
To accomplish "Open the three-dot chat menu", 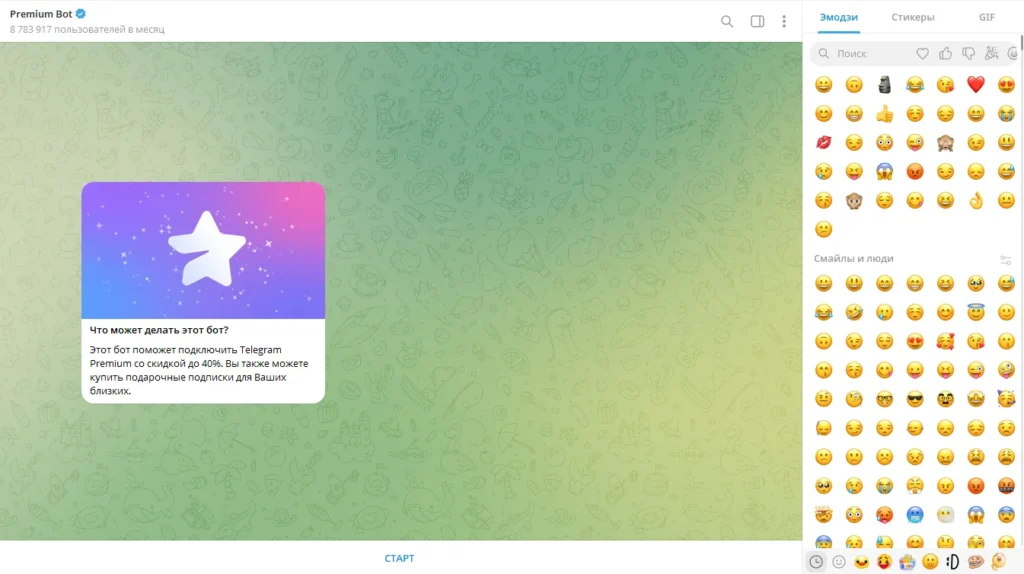I will (784, 22).
